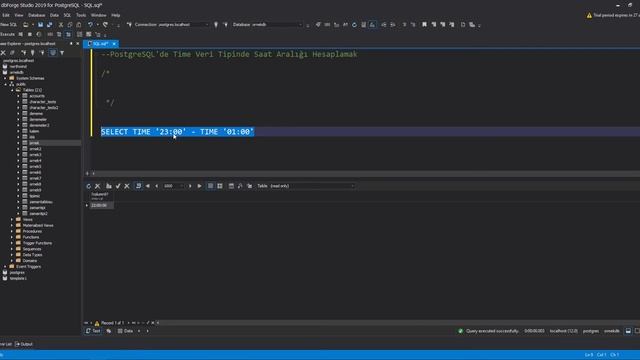Select the Trigger Functions folder
640x360 pixels.
[x=37, y=243]
